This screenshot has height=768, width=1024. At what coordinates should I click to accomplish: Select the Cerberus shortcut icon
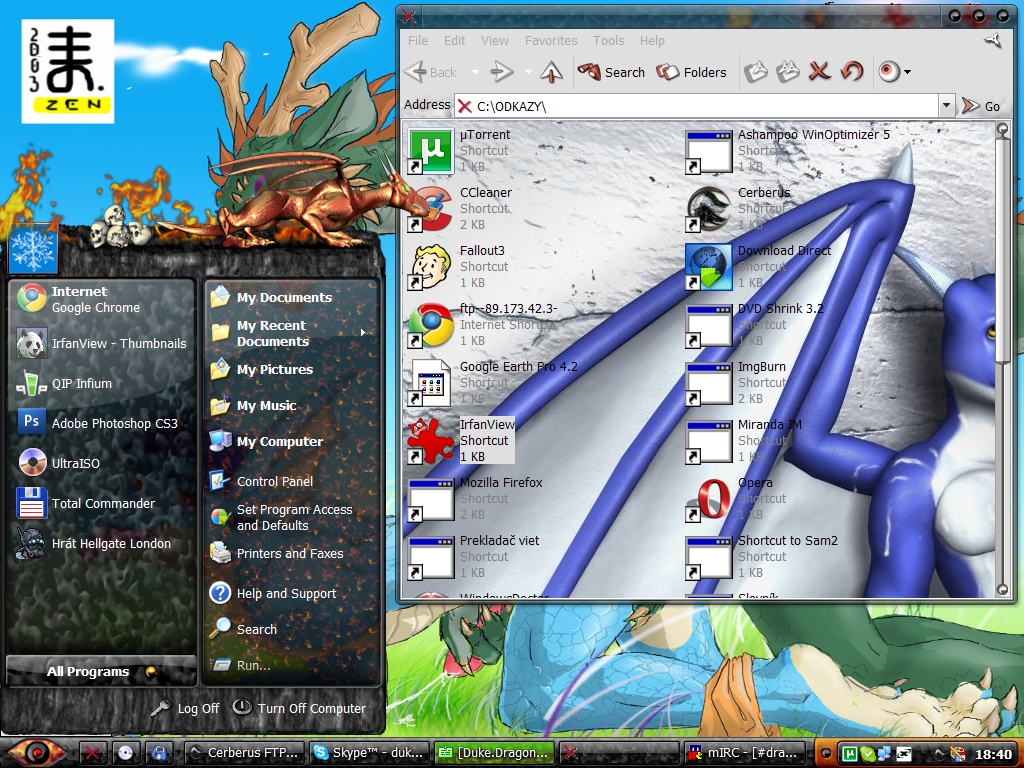pyautogui.click(x=709, y=209)
